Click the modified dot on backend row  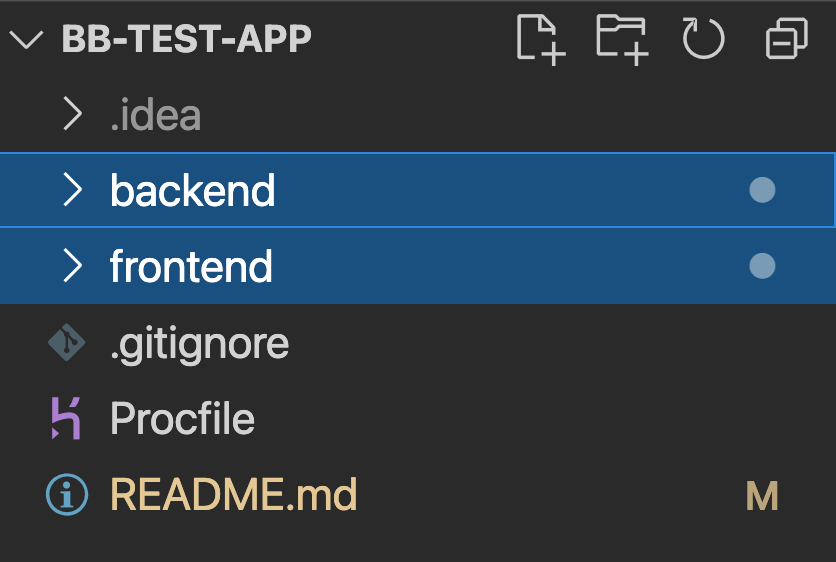[762, 190]
